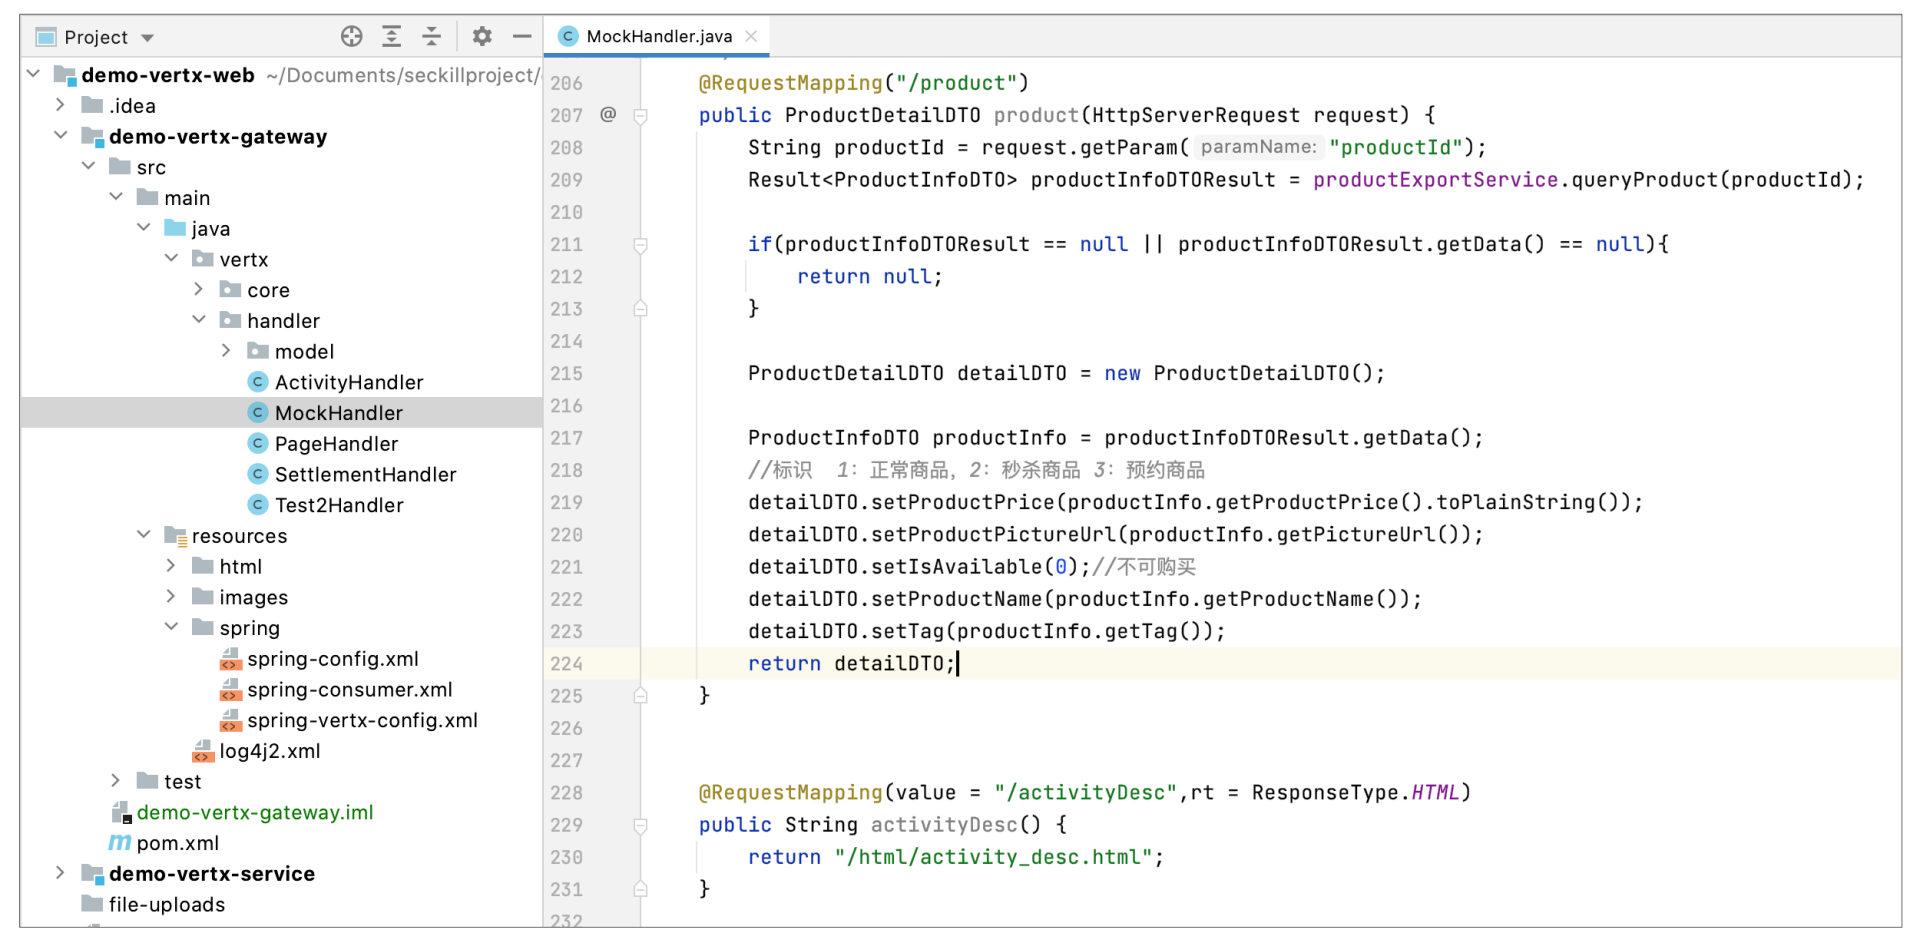Click the Collapse All icon in Project toolbar

(432, 37)
